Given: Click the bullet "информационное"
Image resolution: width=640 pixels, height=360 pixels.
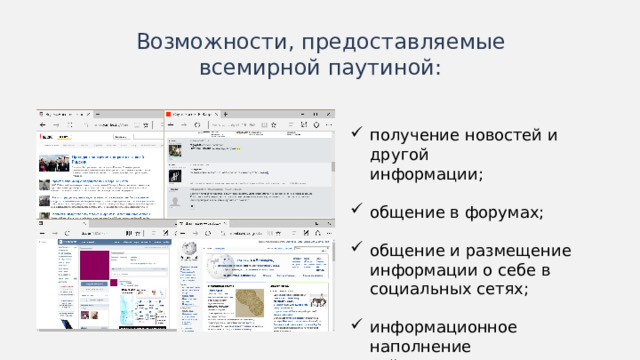Looking at the screenshot, I should [x=443, y=327].
